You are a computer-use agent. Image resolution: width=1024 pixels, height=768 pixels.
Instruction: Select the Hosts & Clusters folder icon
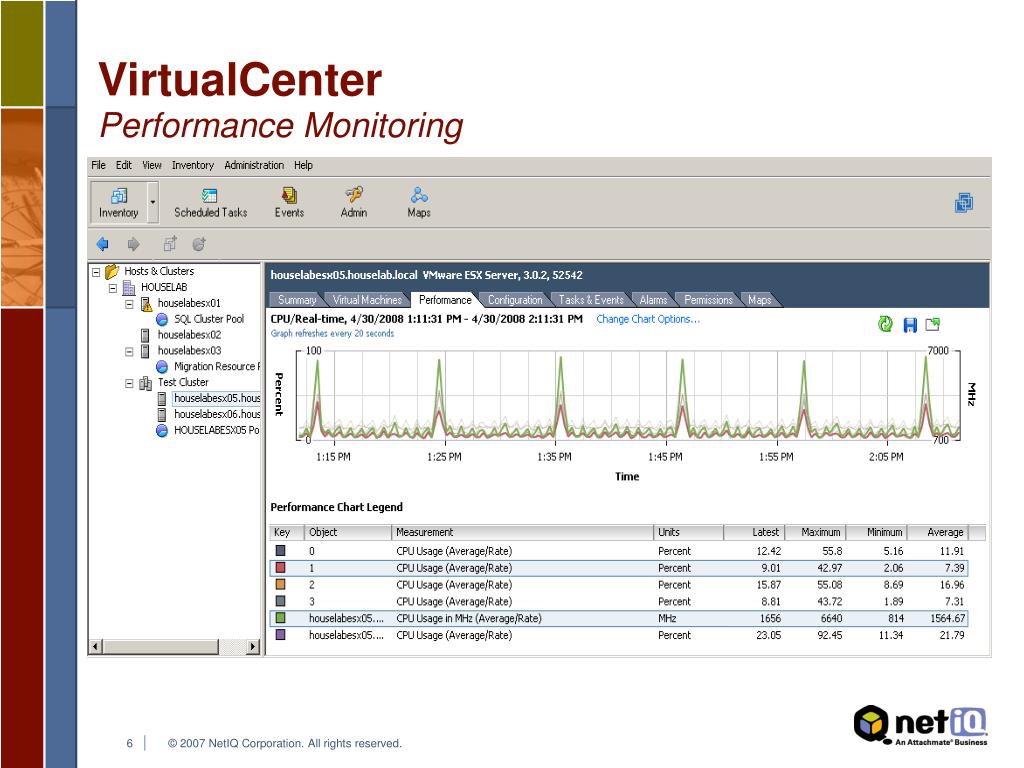[112, 271]
